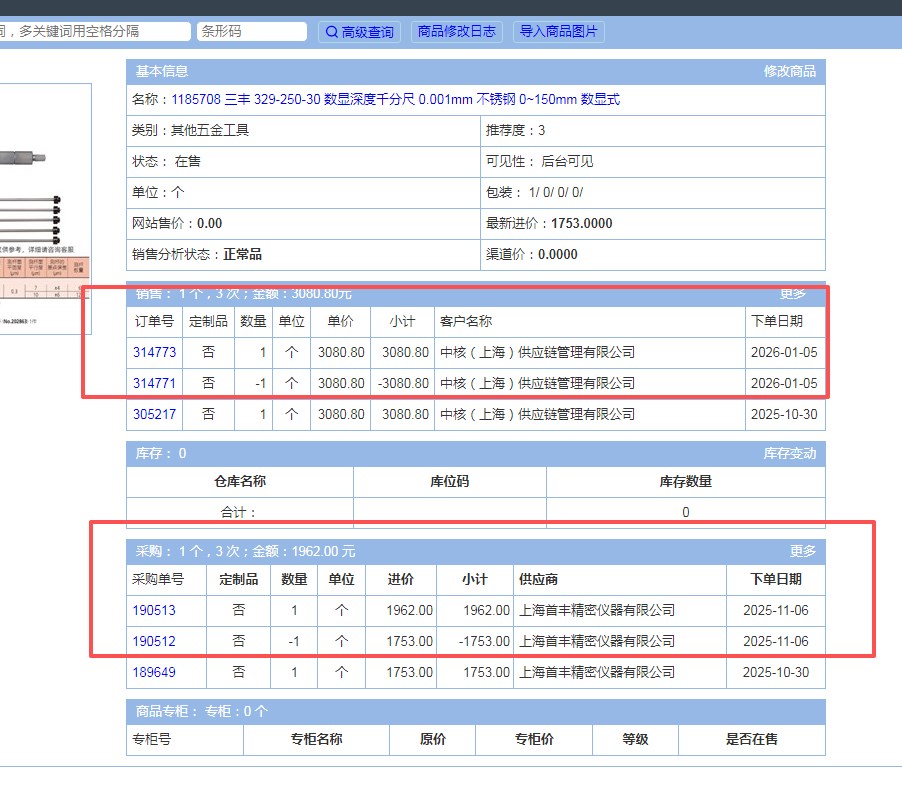
Task: Click the supplier name in purchase 189649 row
Action: 597,672
